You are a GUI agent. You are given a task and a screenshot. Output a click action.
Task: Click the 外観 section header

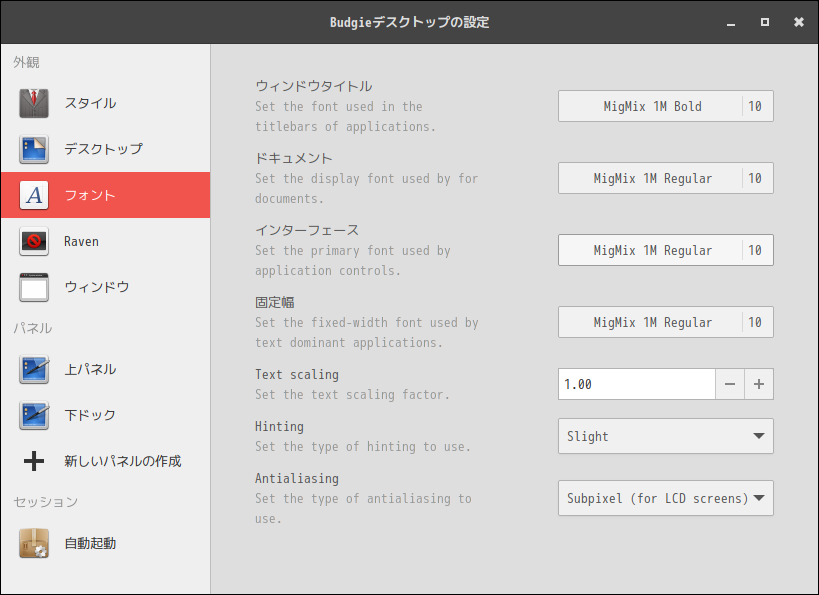pos(26,62)
